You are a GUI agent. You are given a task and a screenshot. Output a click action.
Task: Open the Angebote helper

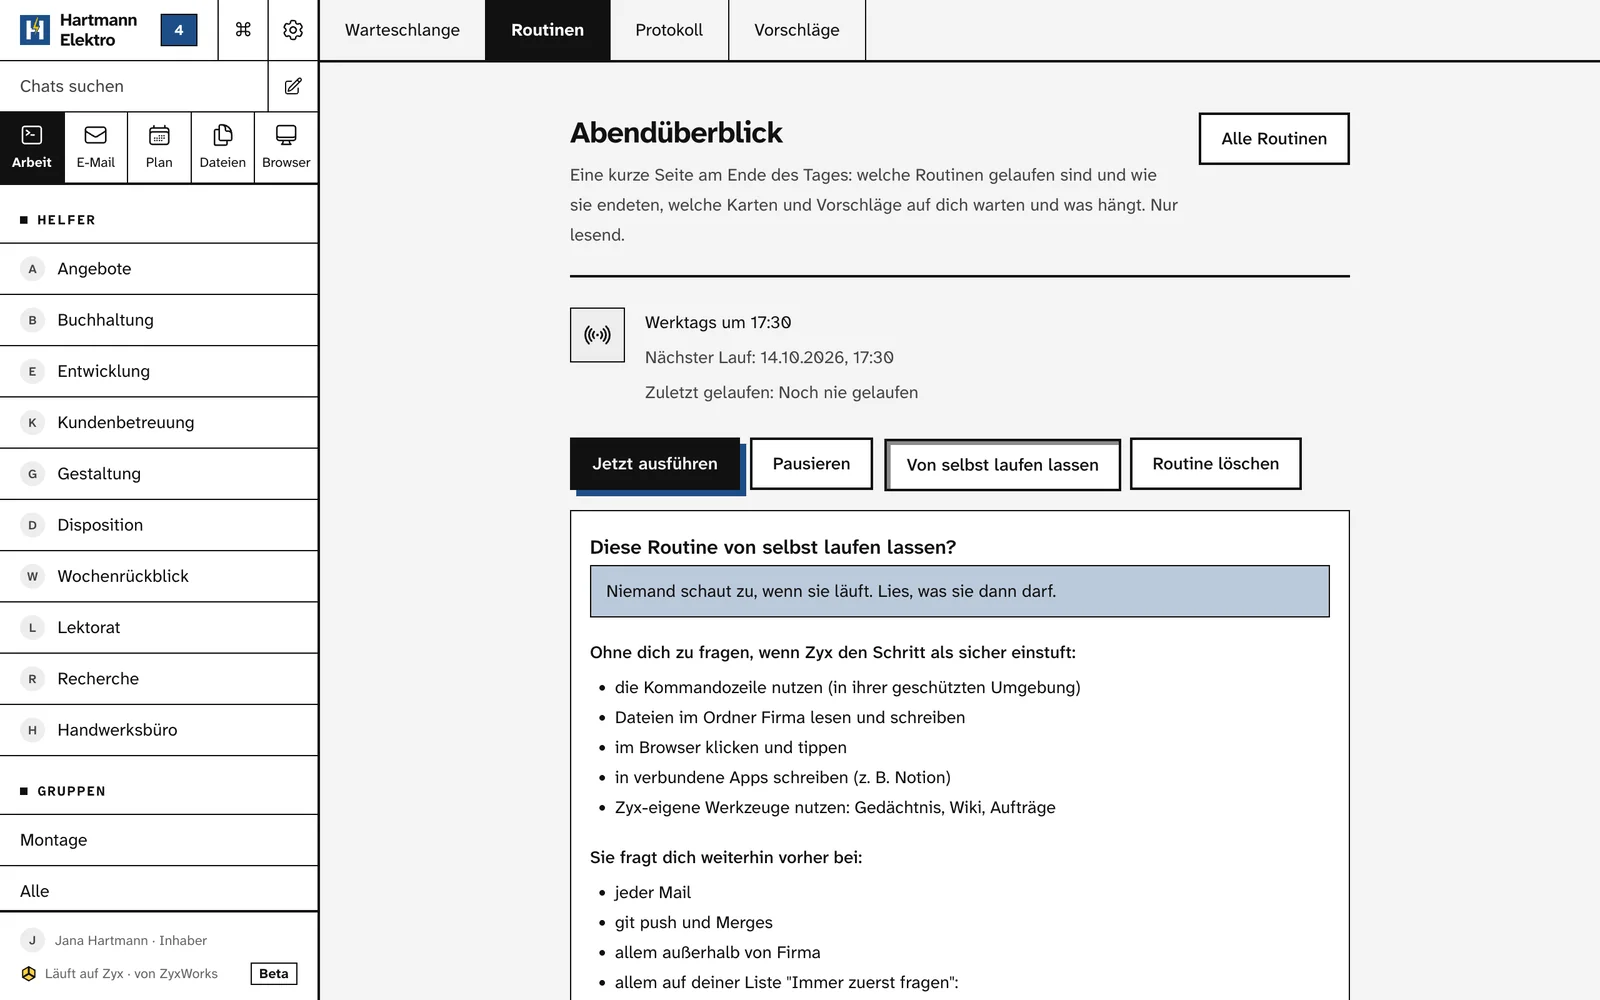(x=159, y=269)
